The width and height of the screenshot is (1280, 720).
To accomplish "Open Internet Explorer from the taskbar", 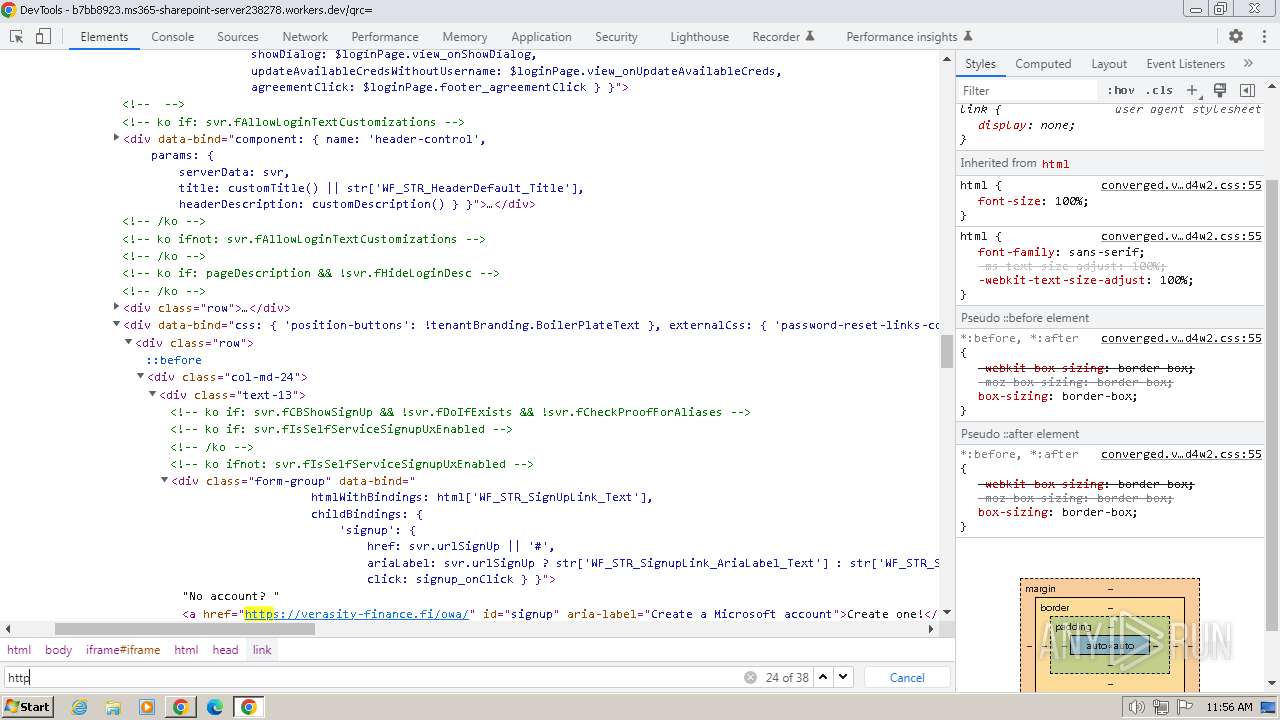I will (x=79, y=707).
